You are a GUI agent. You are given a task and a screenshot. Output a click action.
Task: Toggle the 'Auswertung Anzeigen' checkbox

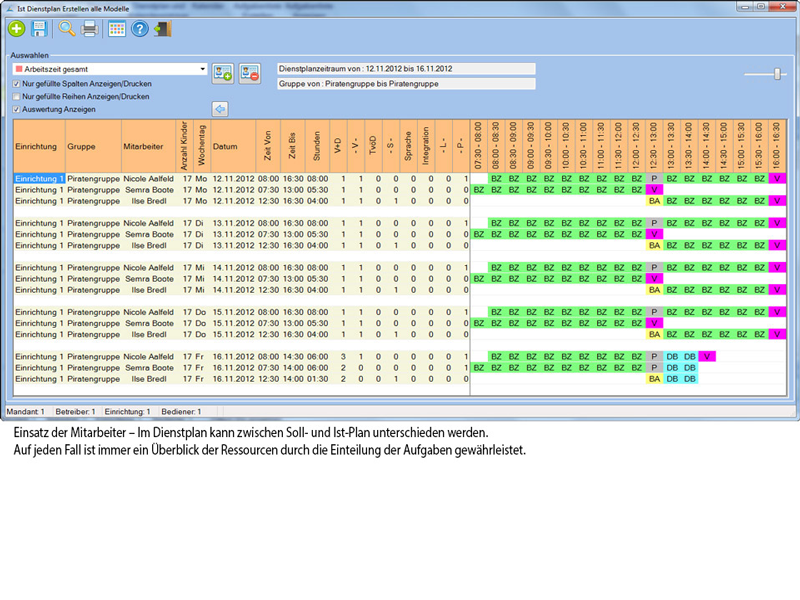17,109
